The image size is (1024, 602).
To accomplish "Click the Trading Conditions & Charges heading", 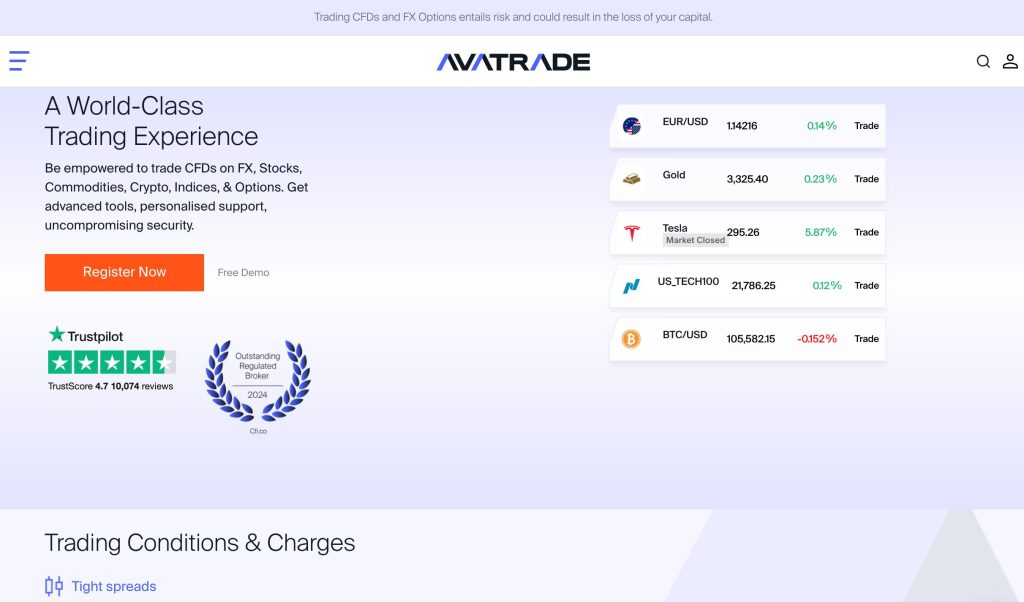I will [200, 543].
